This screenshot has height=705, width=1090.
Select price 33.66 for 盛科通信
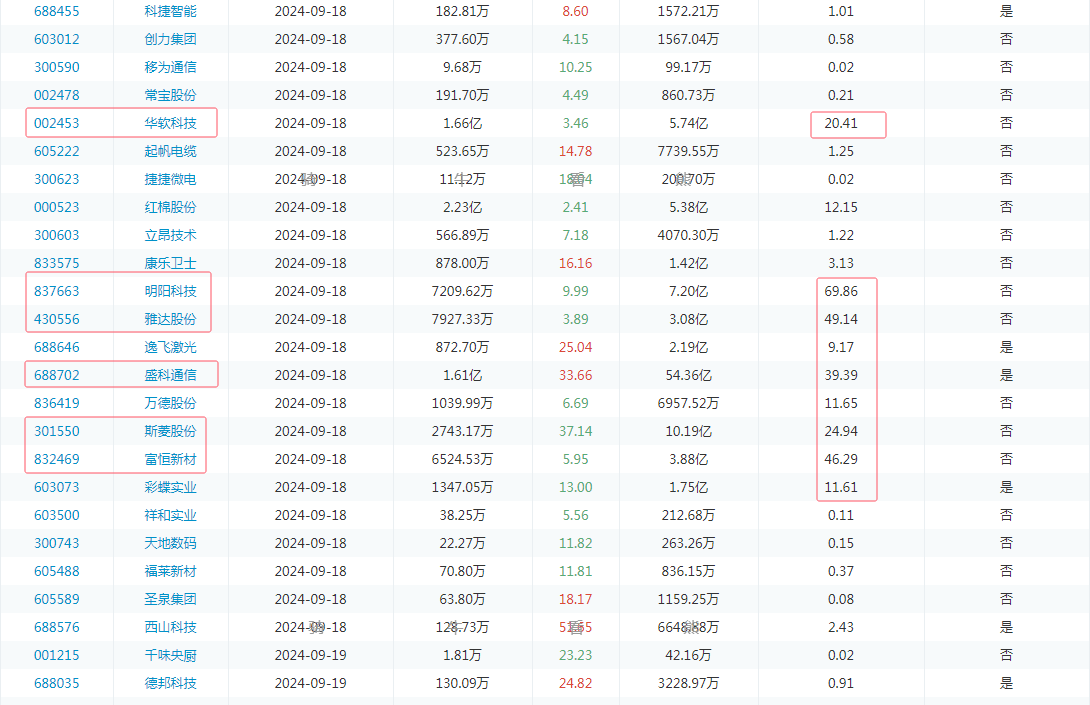click(576, 375)
